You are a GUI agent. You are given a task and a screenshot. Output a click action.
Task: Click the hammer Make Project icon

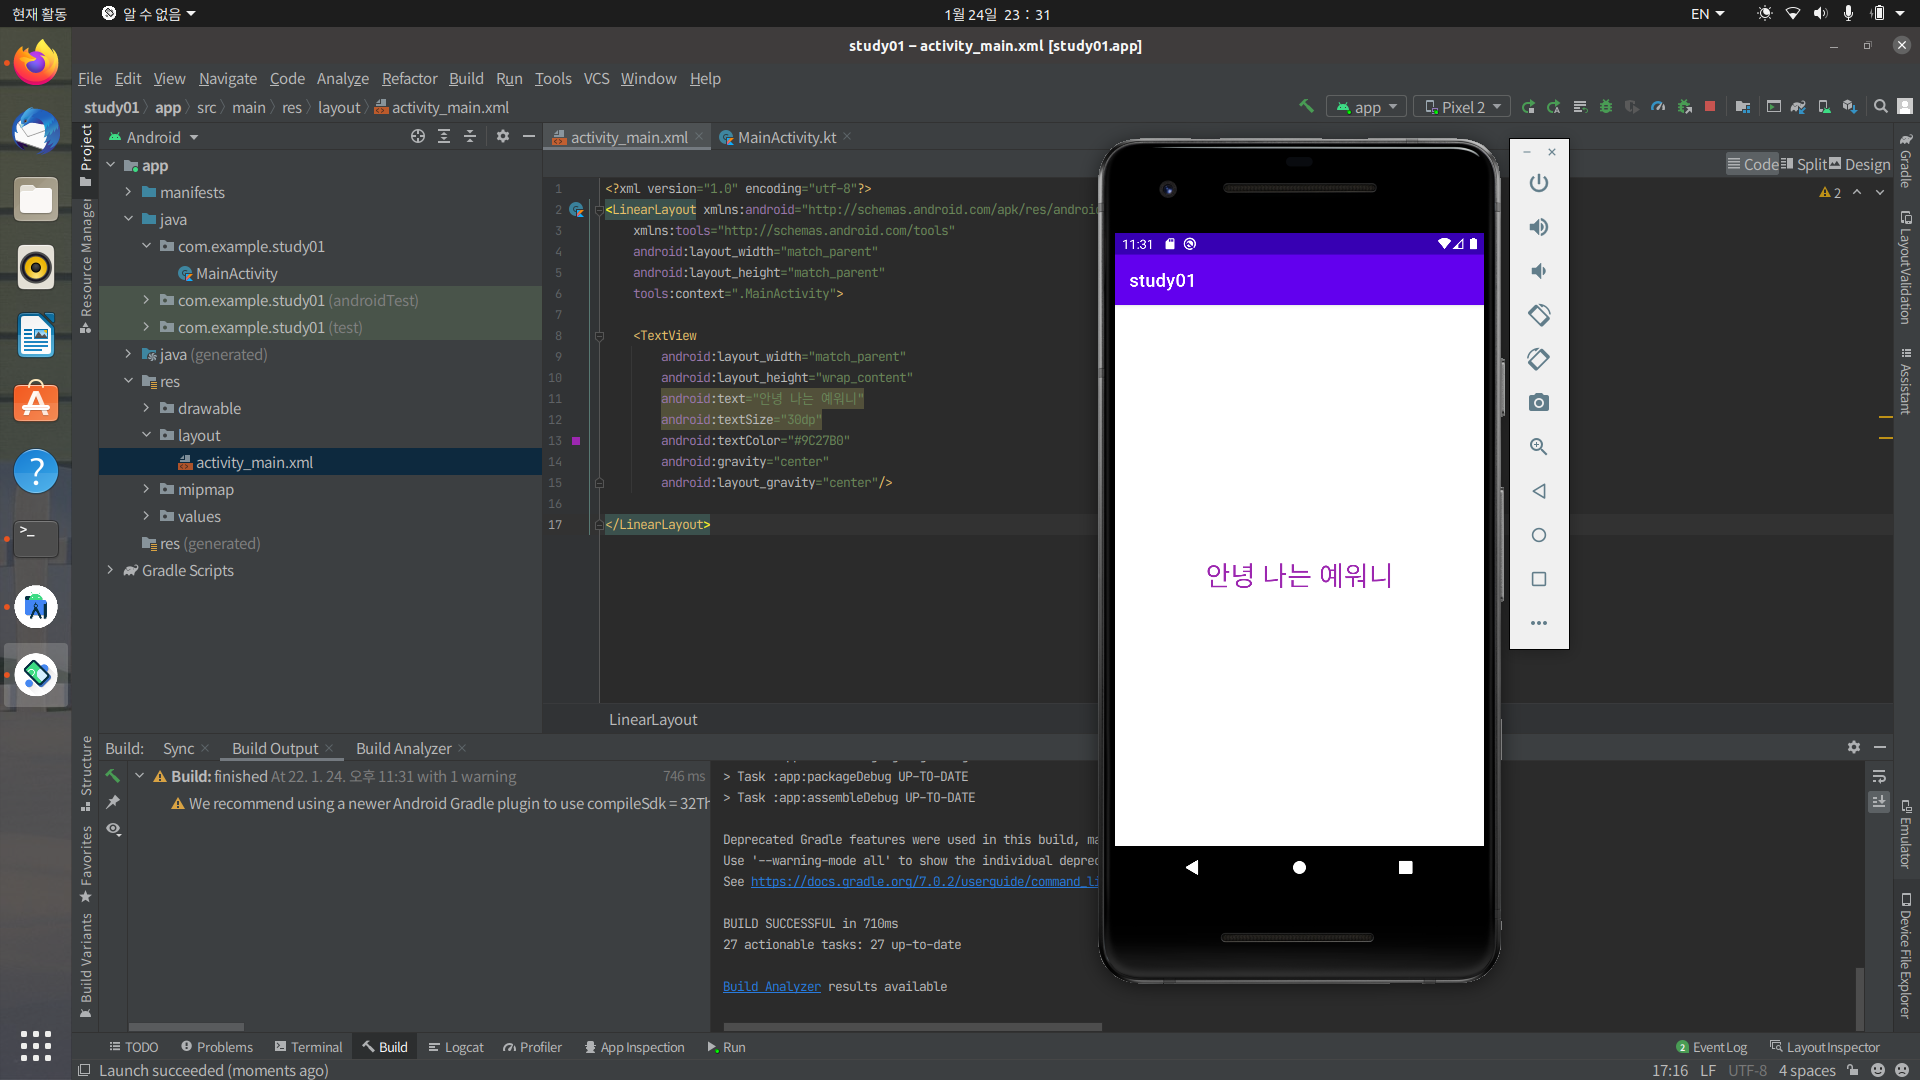(x=1306, y=106)
